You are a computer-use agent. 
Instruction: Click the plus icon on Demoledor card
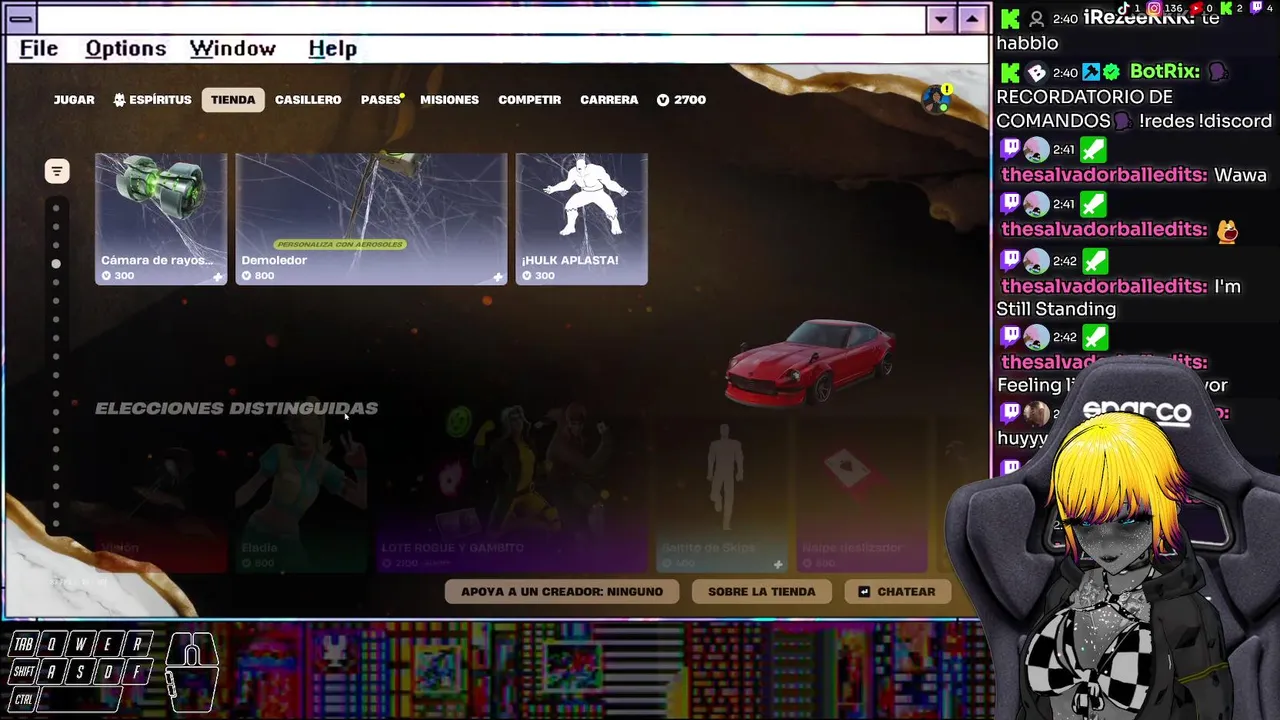tap(497, 277)
